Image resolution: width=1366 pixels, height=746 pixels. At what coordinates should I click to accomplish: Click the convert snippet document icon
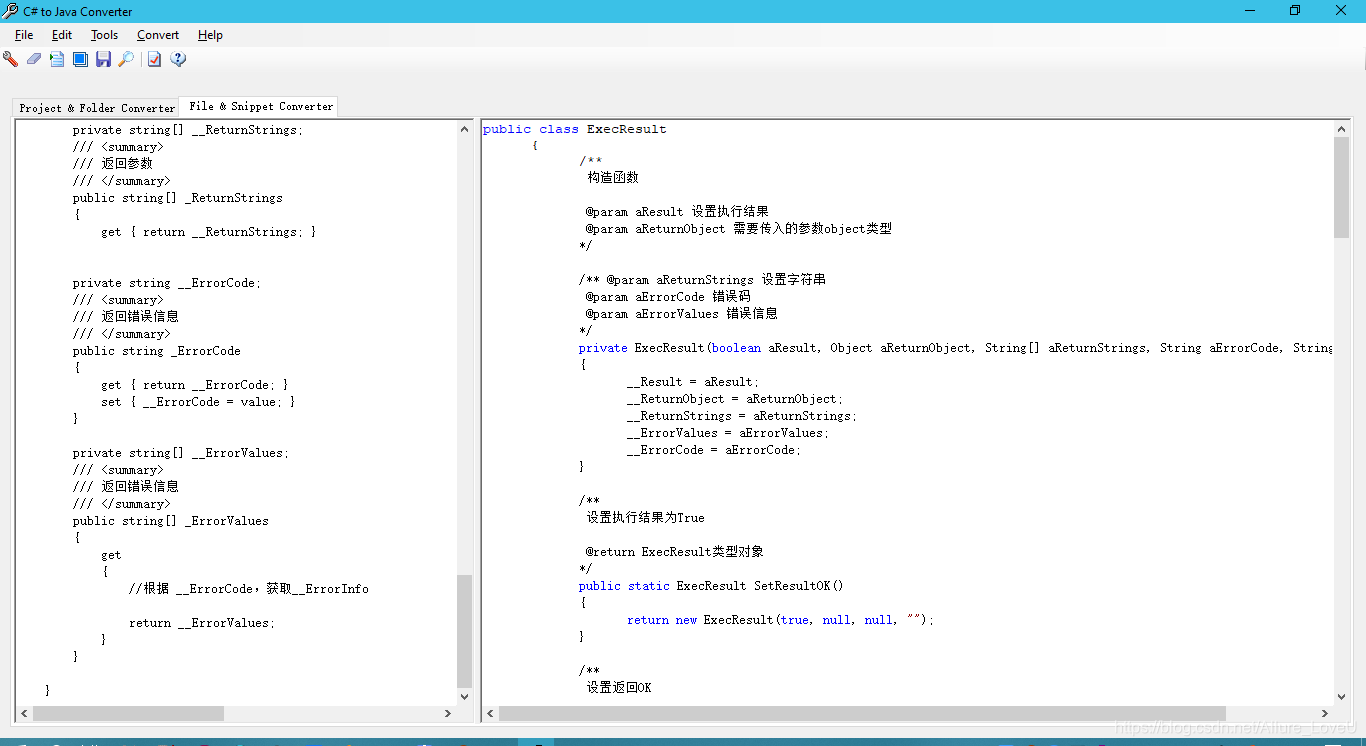tap(56, 59)
